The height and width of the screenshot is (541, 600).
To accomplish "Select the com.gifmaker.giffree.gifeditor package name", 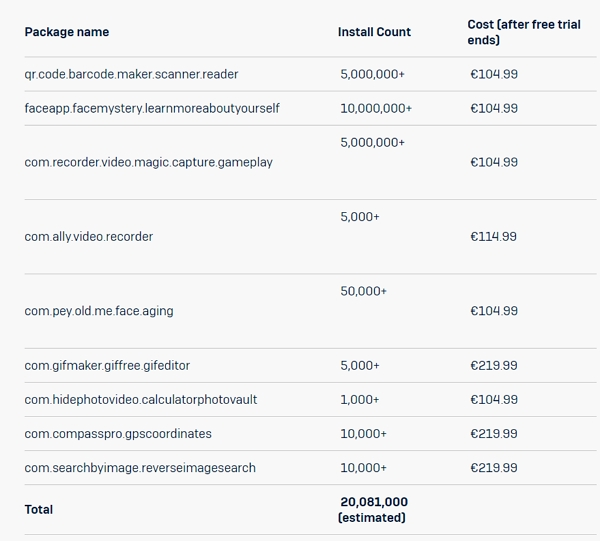I will 107,365.
